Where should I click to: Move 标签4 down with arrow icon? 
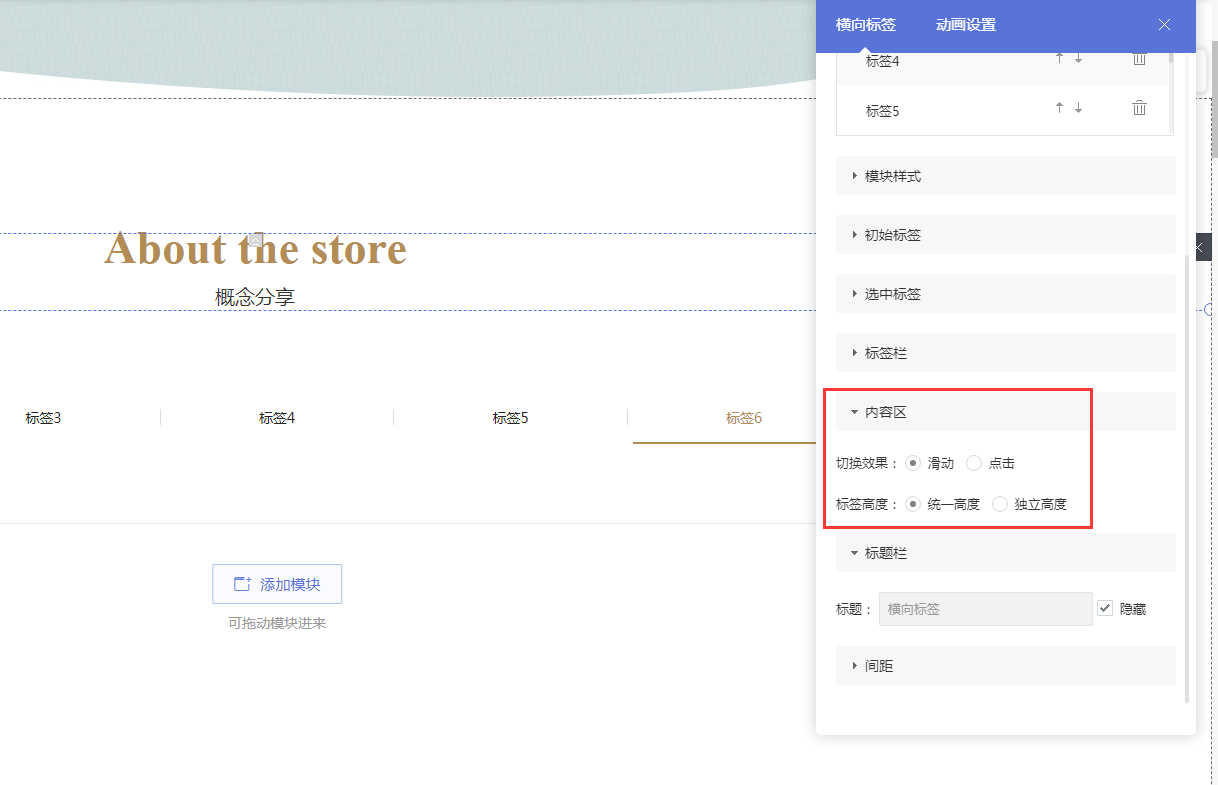click(1078, 59)
